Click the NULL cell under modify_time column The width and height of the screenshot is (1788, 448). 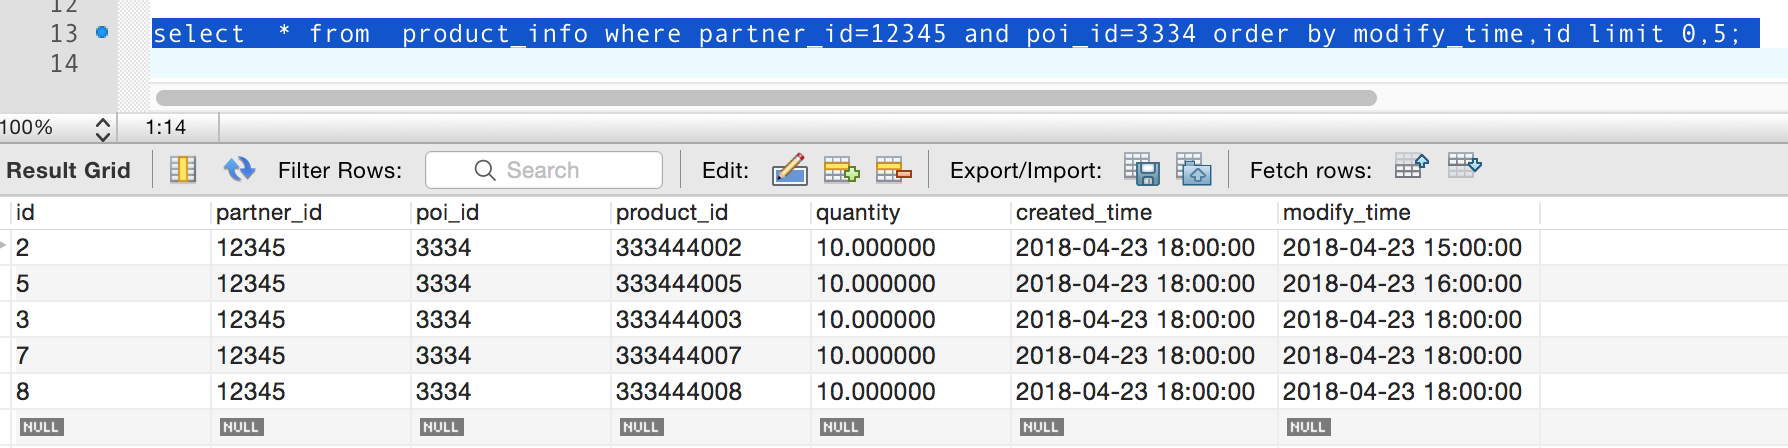[1308, 427]
